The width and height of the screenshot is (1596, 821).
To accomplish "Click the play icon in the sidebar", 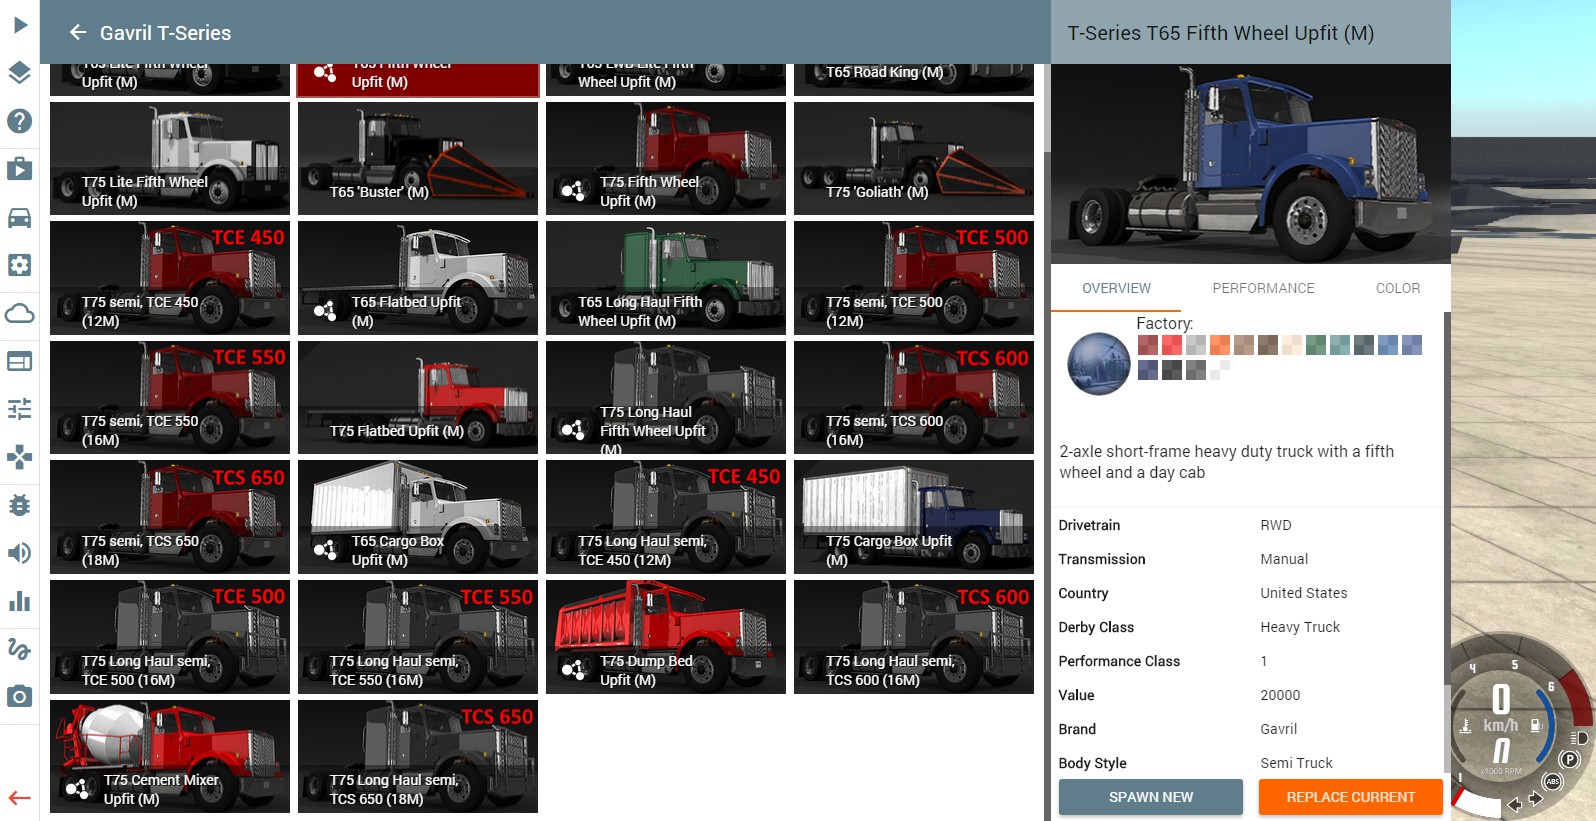I will (19, 24).
